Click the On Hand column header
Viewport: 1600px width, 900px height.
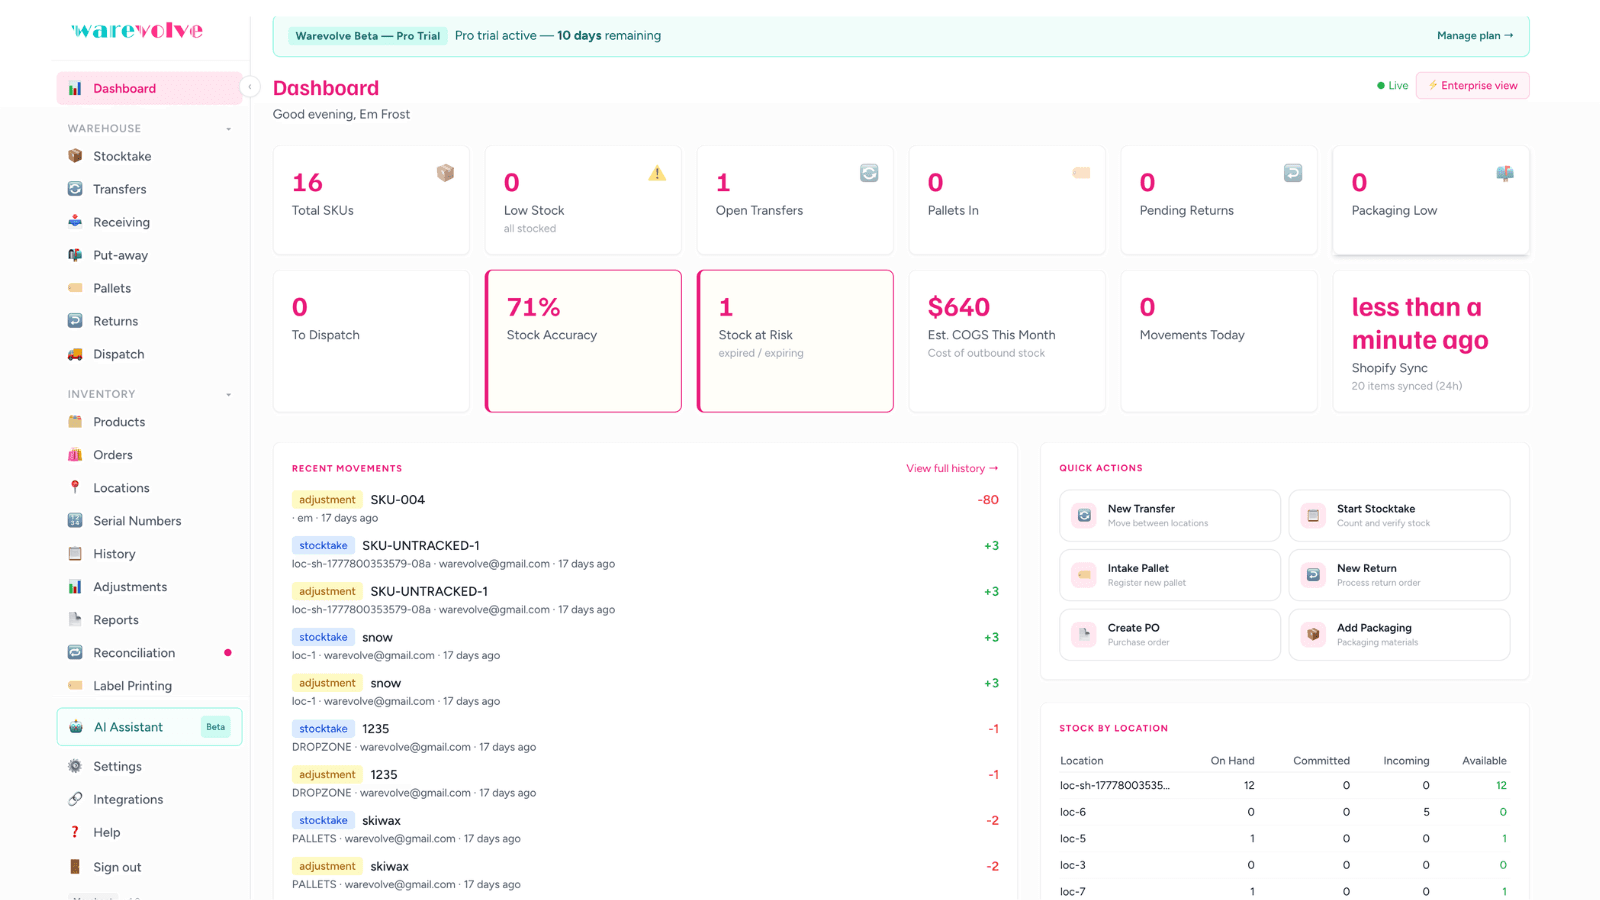point(1232,761)
